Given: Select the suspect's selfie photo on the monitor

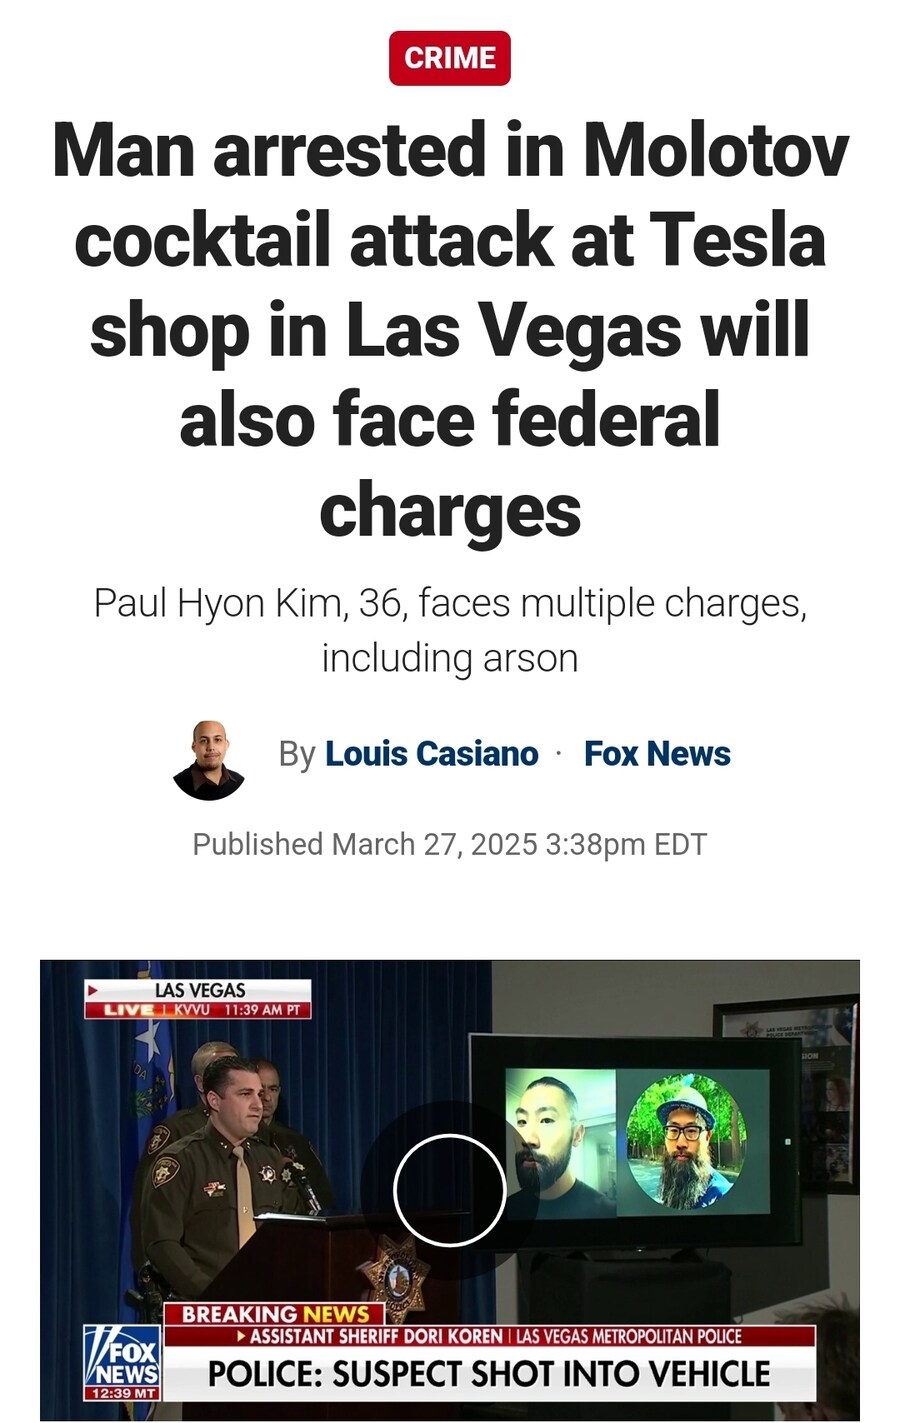Looking at the screenshot, I should click(x=561, y=1143).
